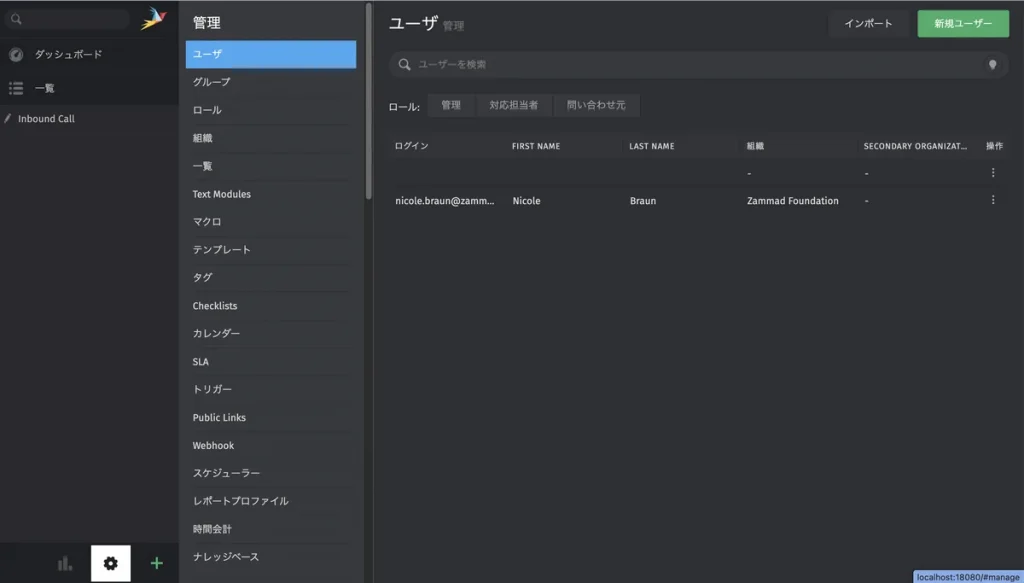Click the admin menu scrollbar handle

point(368,101)
